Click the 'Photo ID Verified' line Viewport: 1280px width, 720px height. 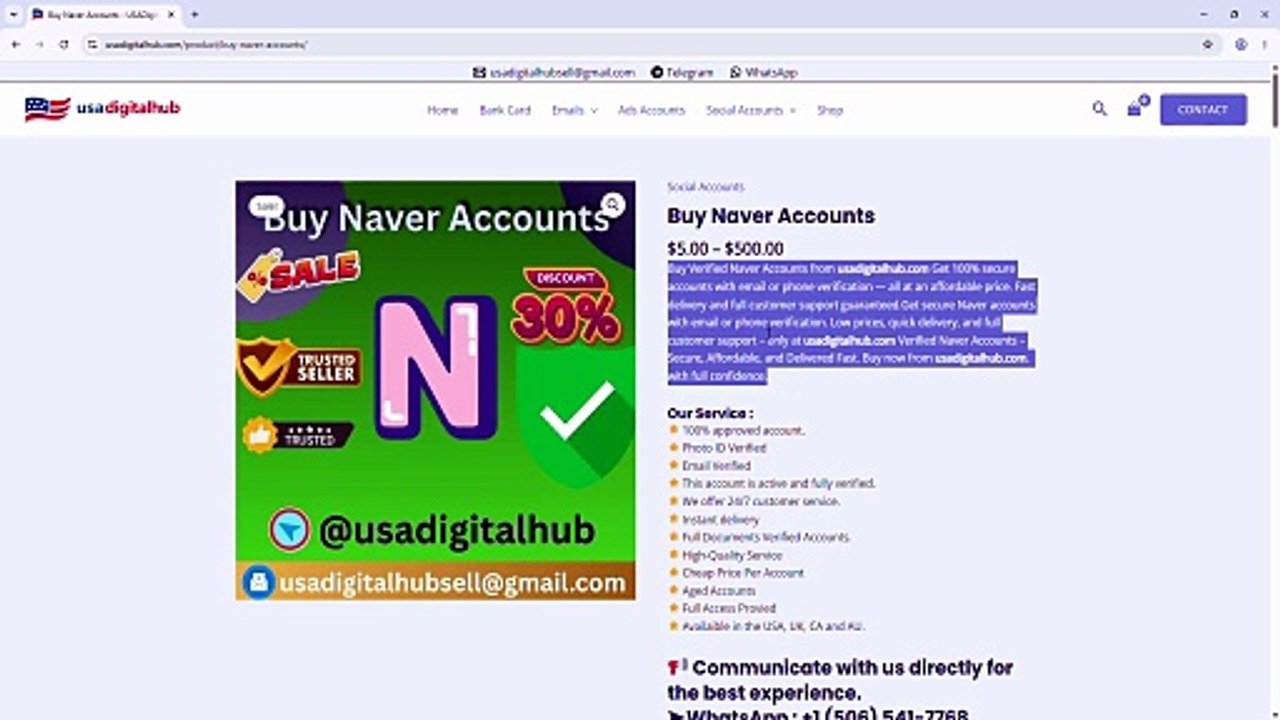click(x=723, y=448)
